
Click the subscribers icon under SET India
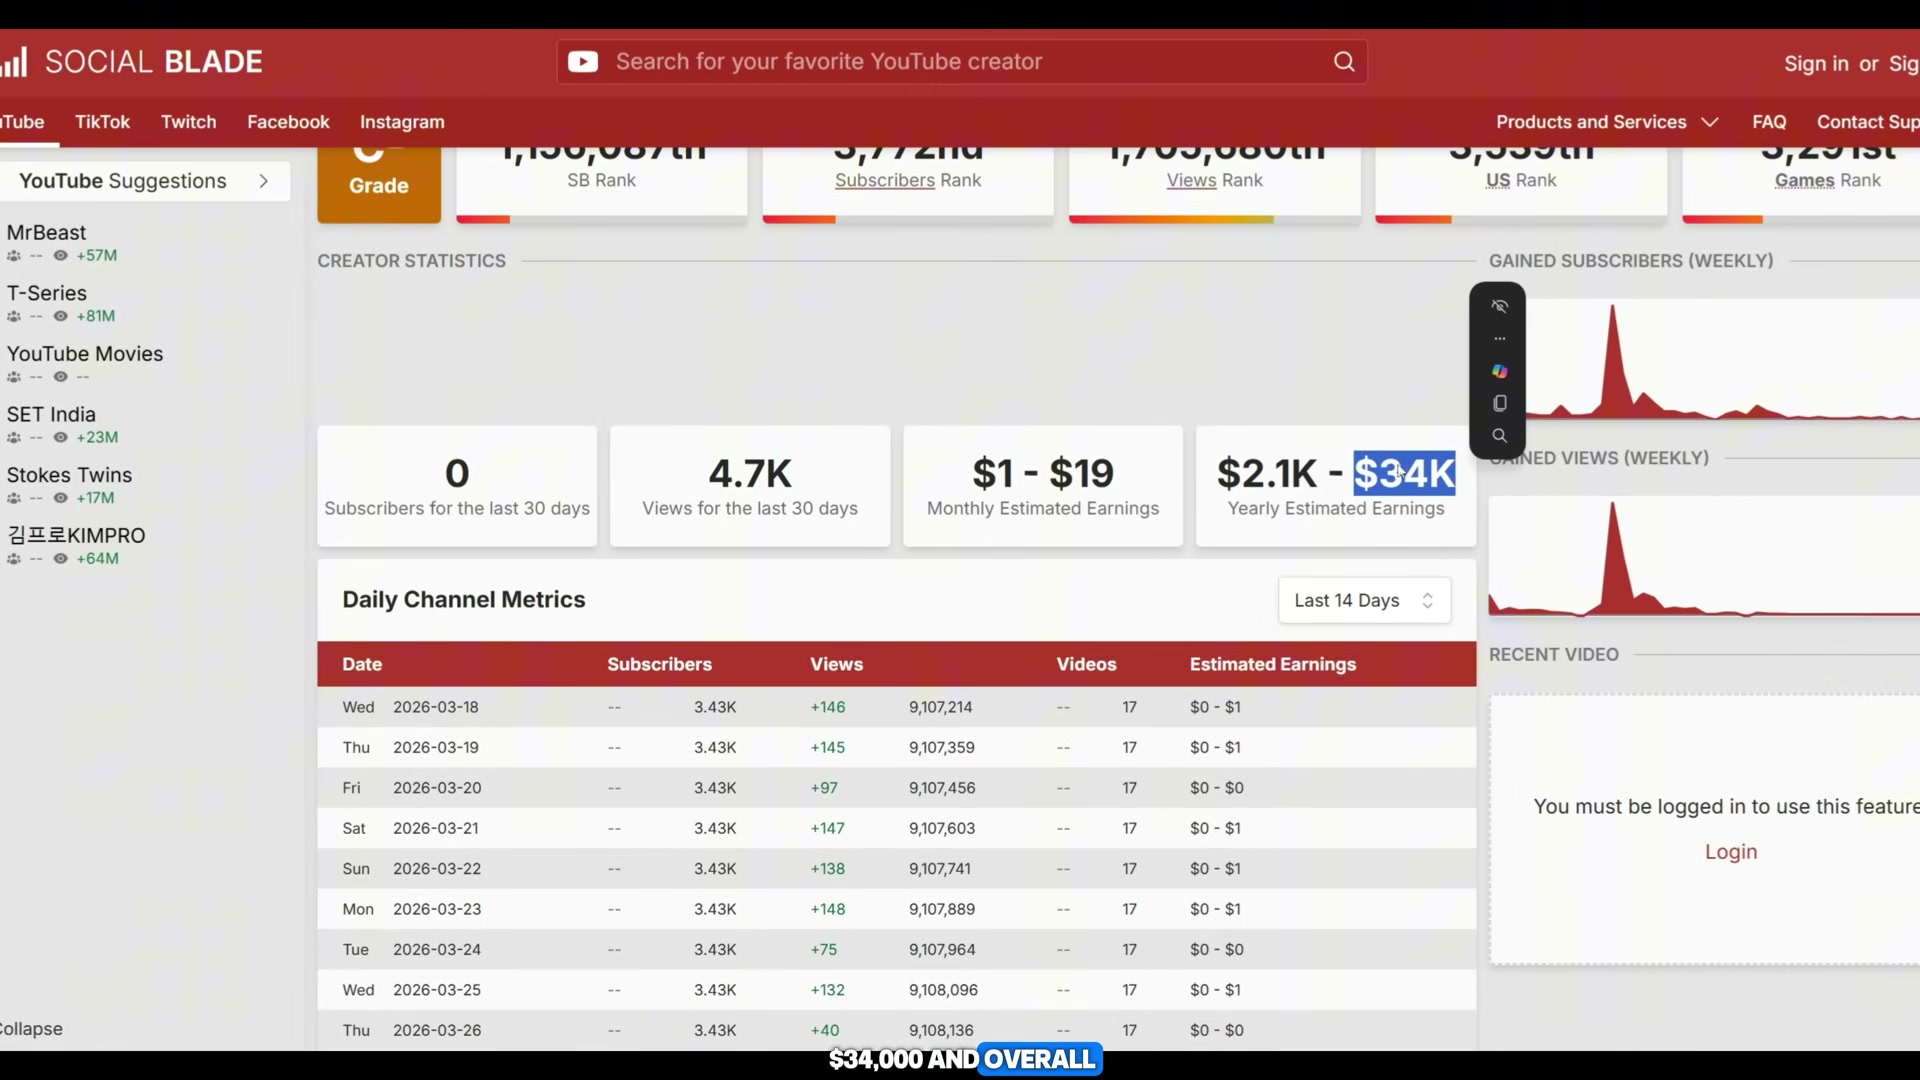tap(14, 437)
